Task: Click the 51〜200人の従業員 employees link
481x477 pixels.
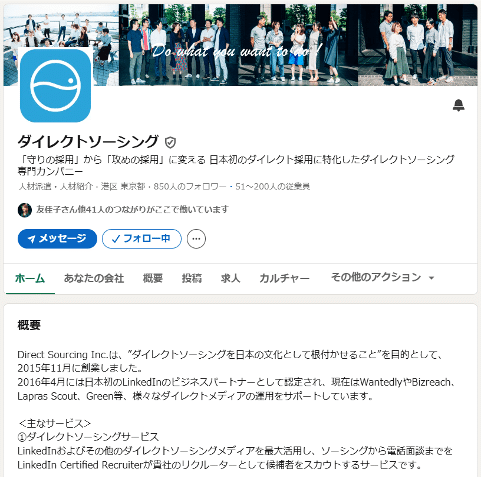Action: click(273, 186)
